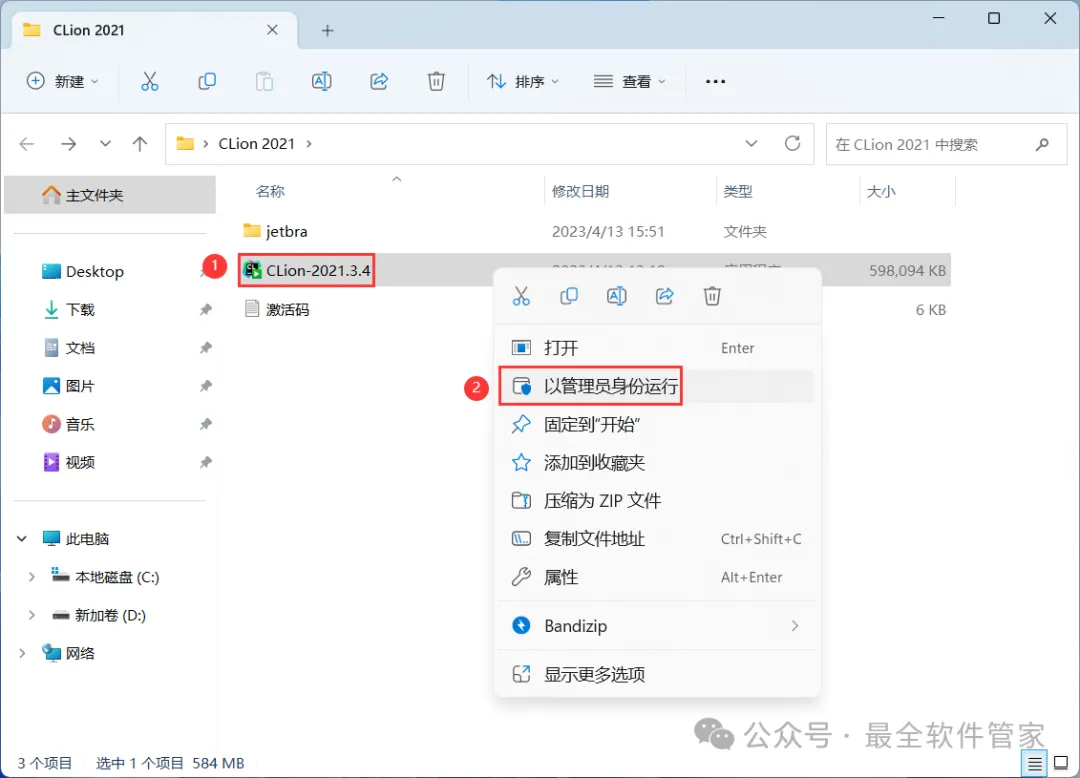Click Cut icon in the context menu

pyautogui.click(x=521, y=296)
